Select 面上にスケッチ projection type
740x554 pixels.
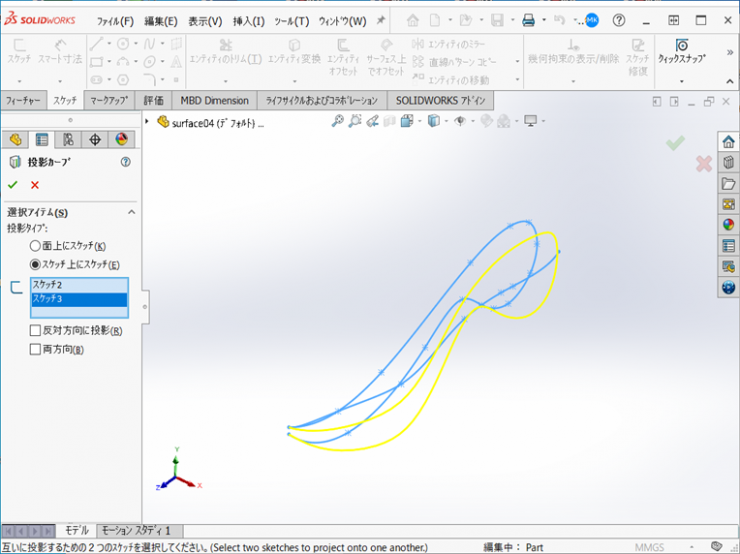[x=36, y=246]
